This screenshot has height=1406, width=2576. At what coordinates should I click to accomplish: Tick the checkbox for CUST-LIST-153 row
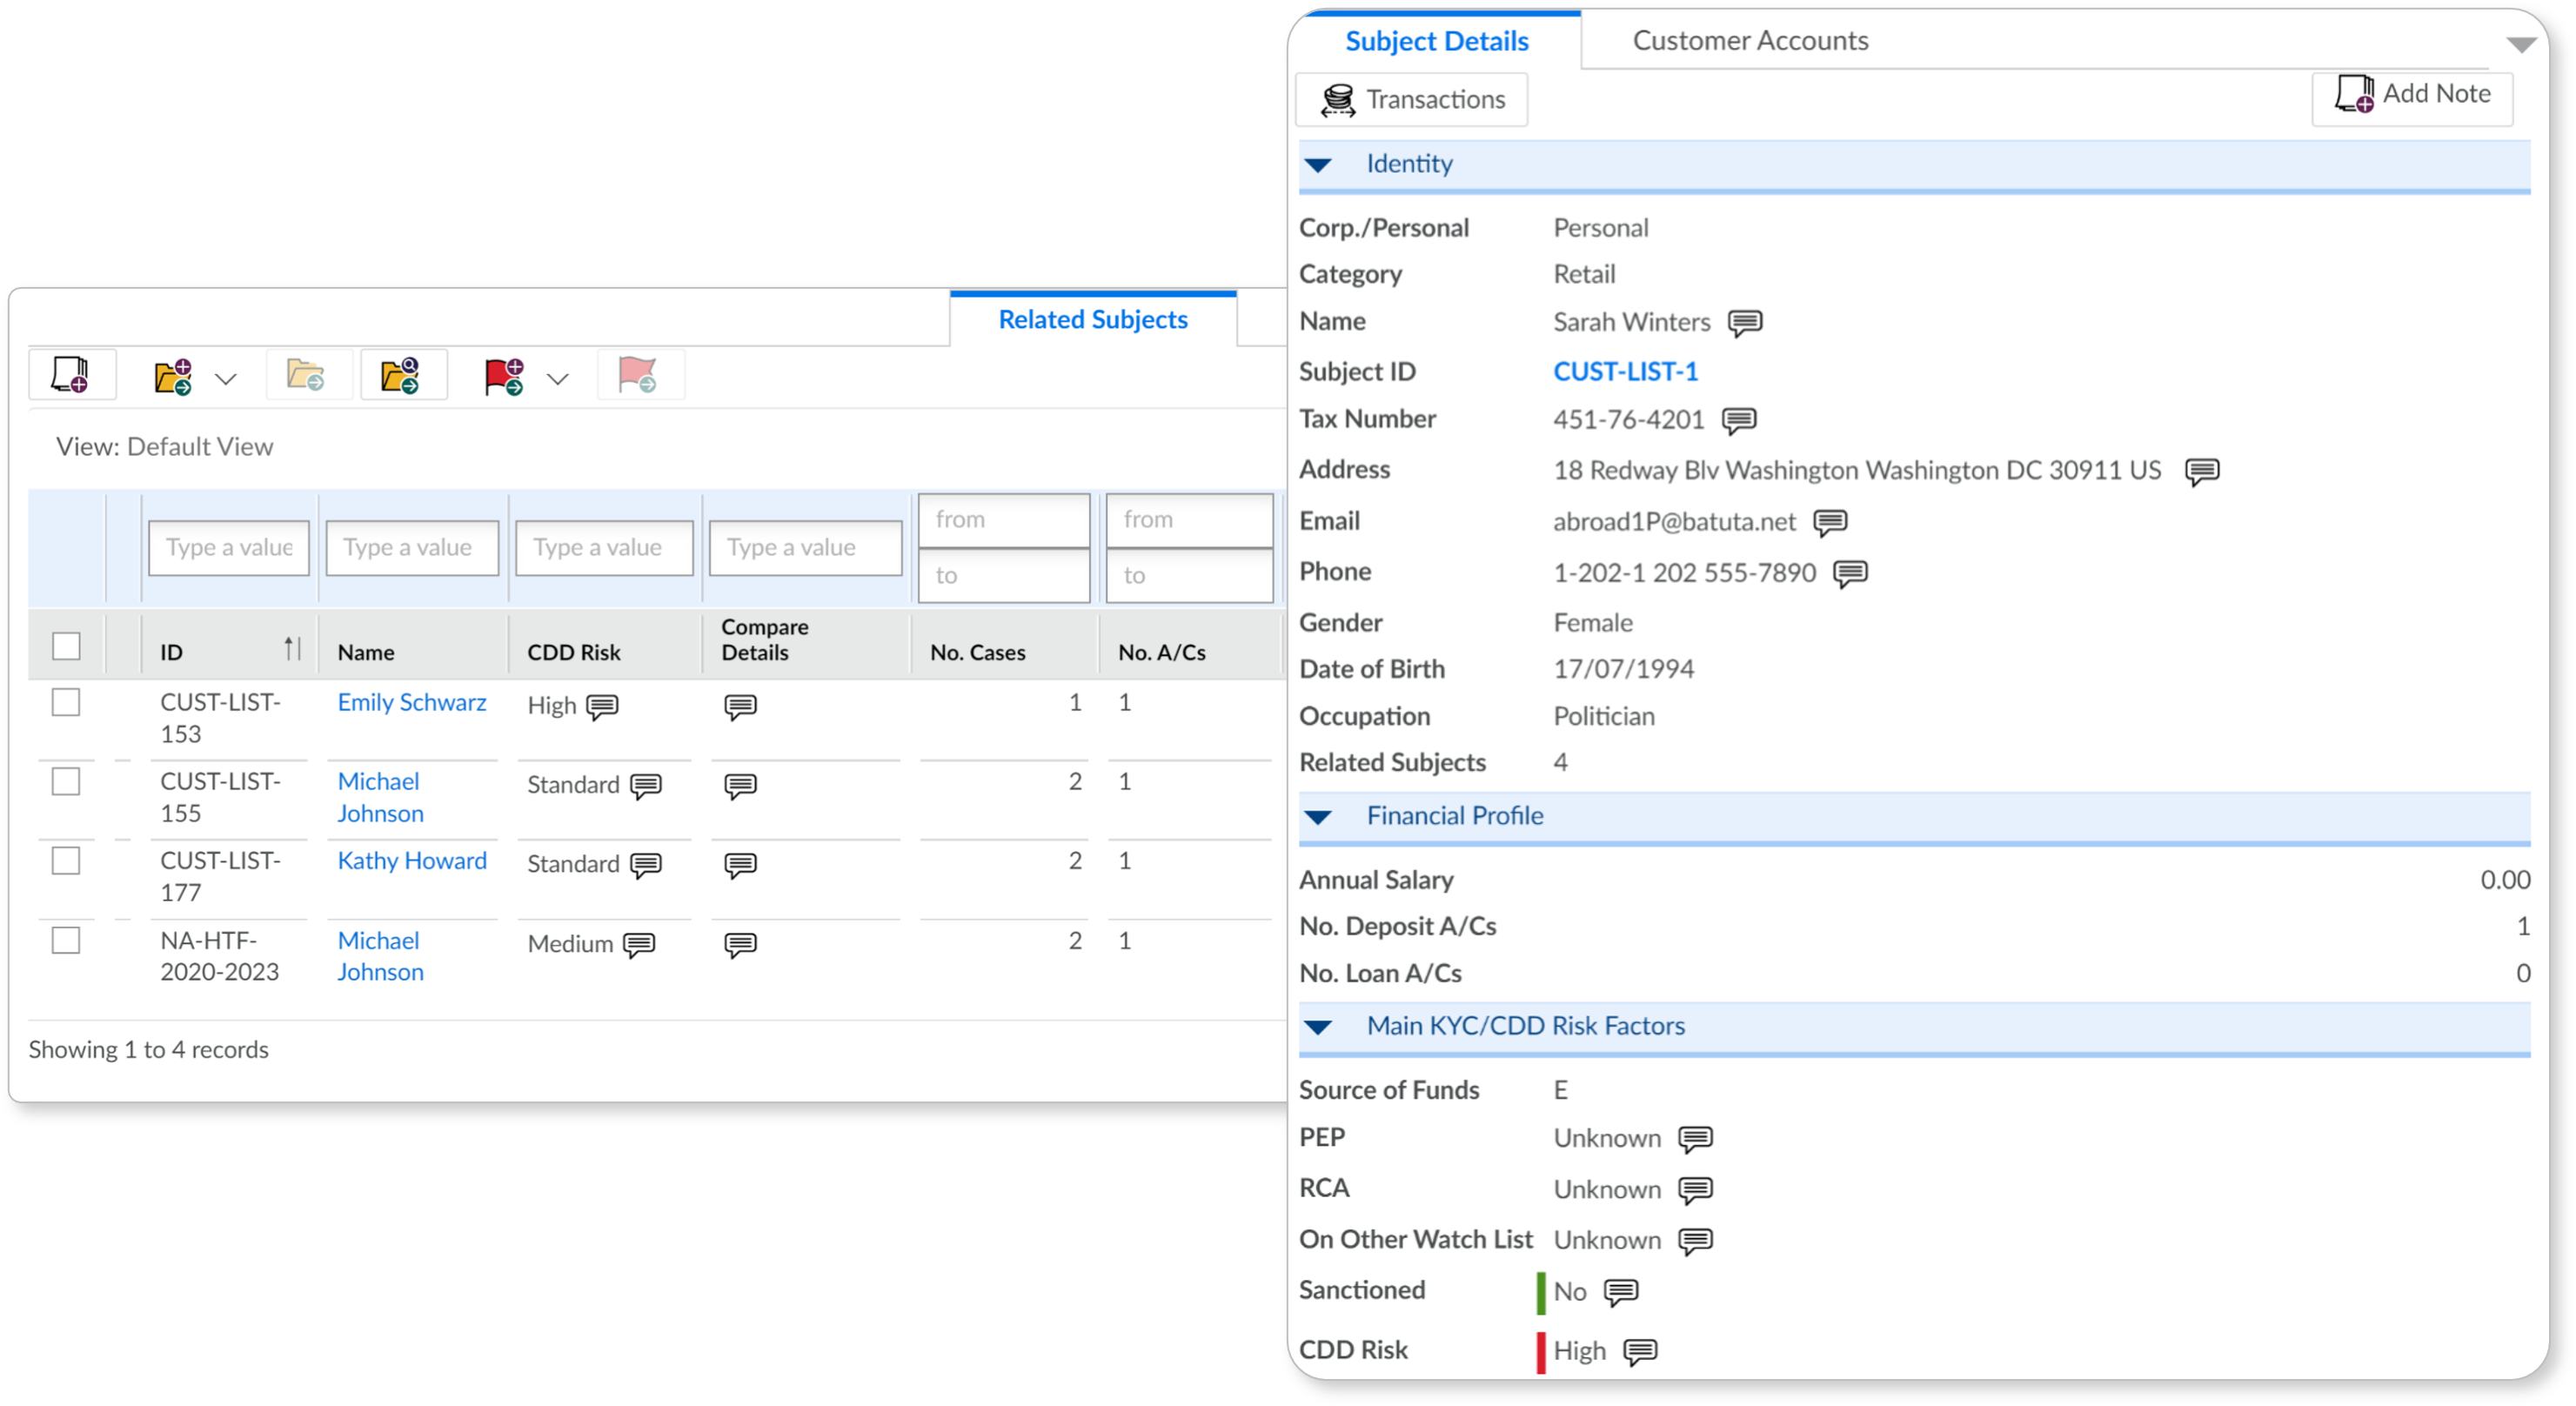pyautogui.click(x=66, y=703)
